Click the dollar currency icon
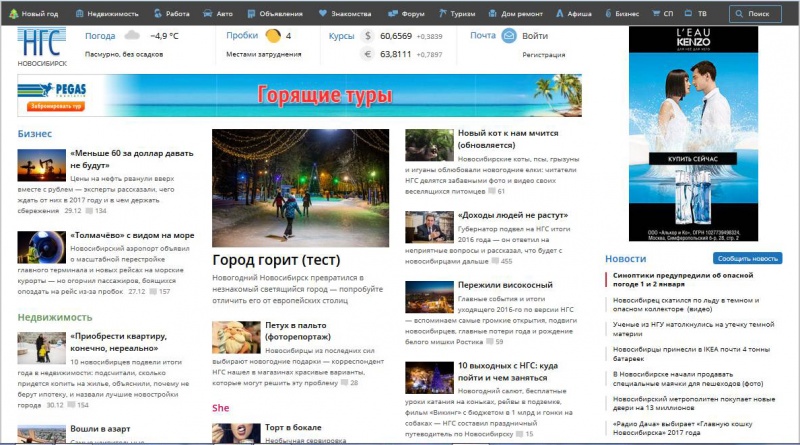 tap(367, 36)
